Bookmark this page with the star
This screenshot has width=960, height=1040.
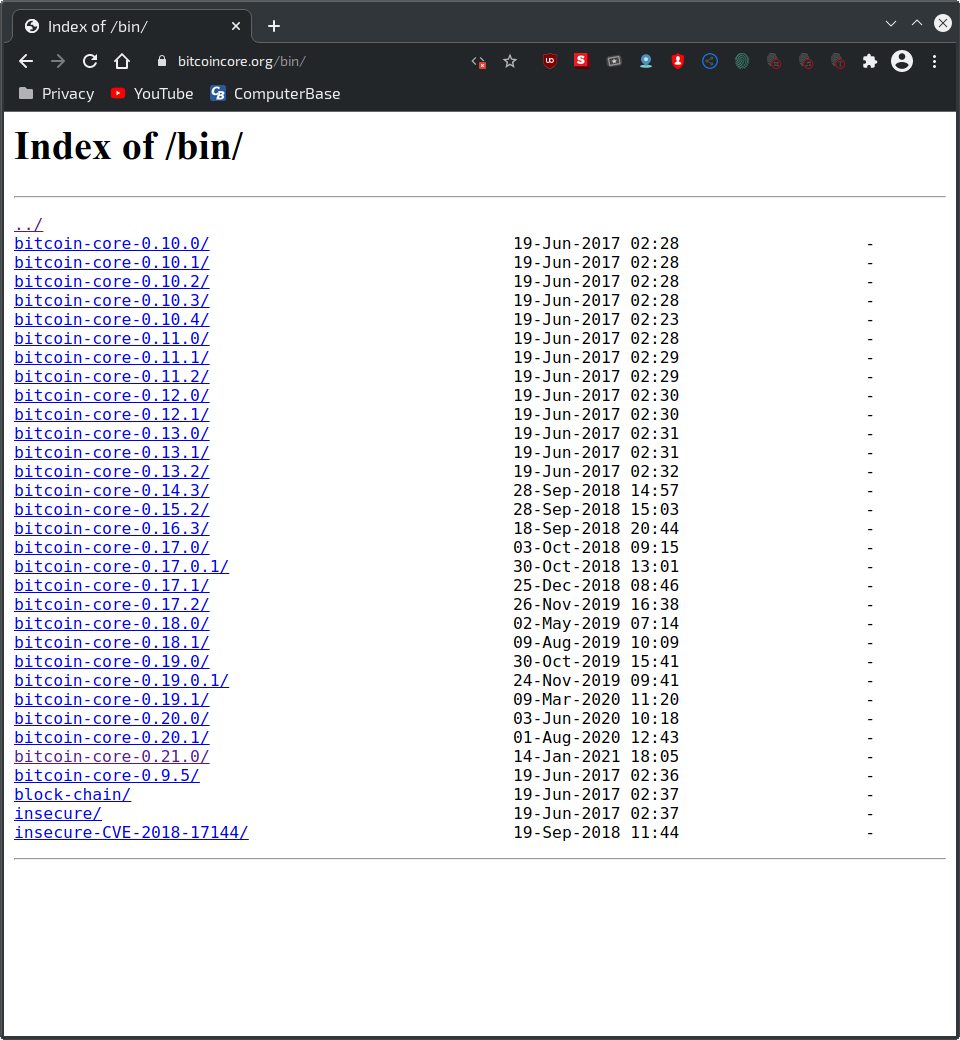510,62
